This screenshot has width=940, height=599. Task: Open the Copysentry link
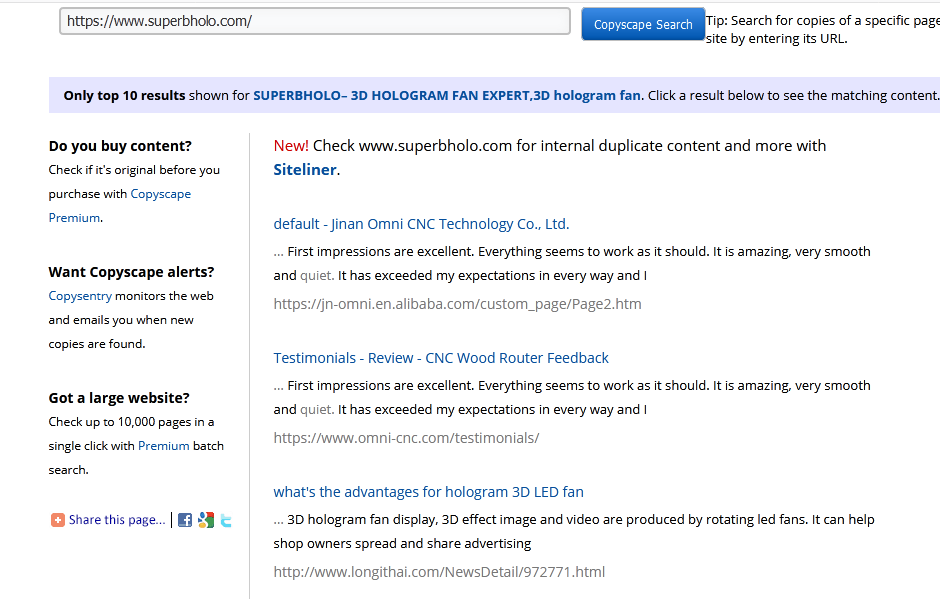click(x=80, y=296)
